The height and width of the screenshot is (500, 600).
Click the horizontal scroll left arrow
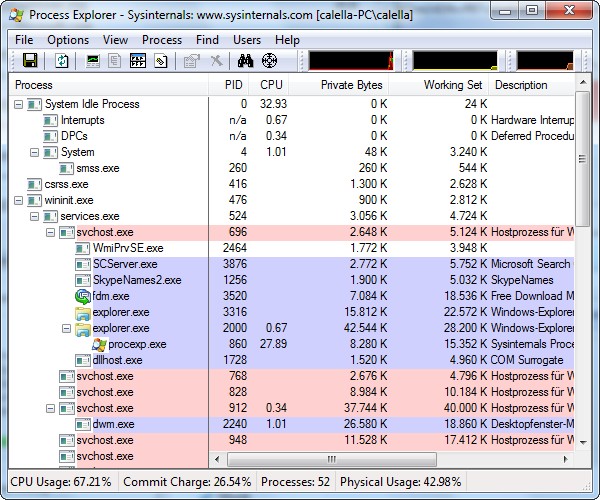coord(217,459)
